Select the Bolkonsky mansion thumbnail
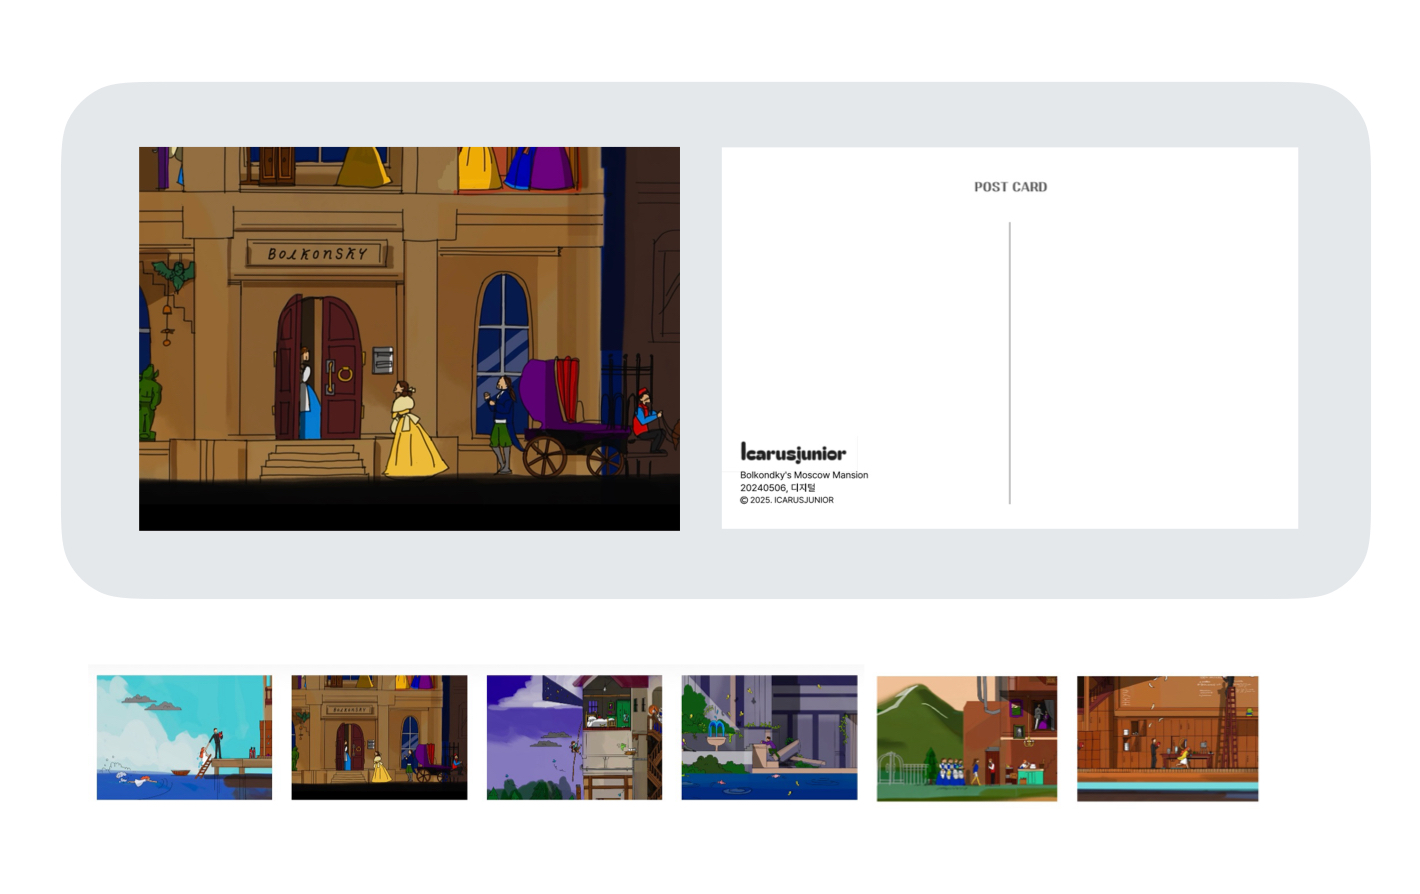Image resolution: width=1420 pixels, height=894 pixels. (379, 737)
